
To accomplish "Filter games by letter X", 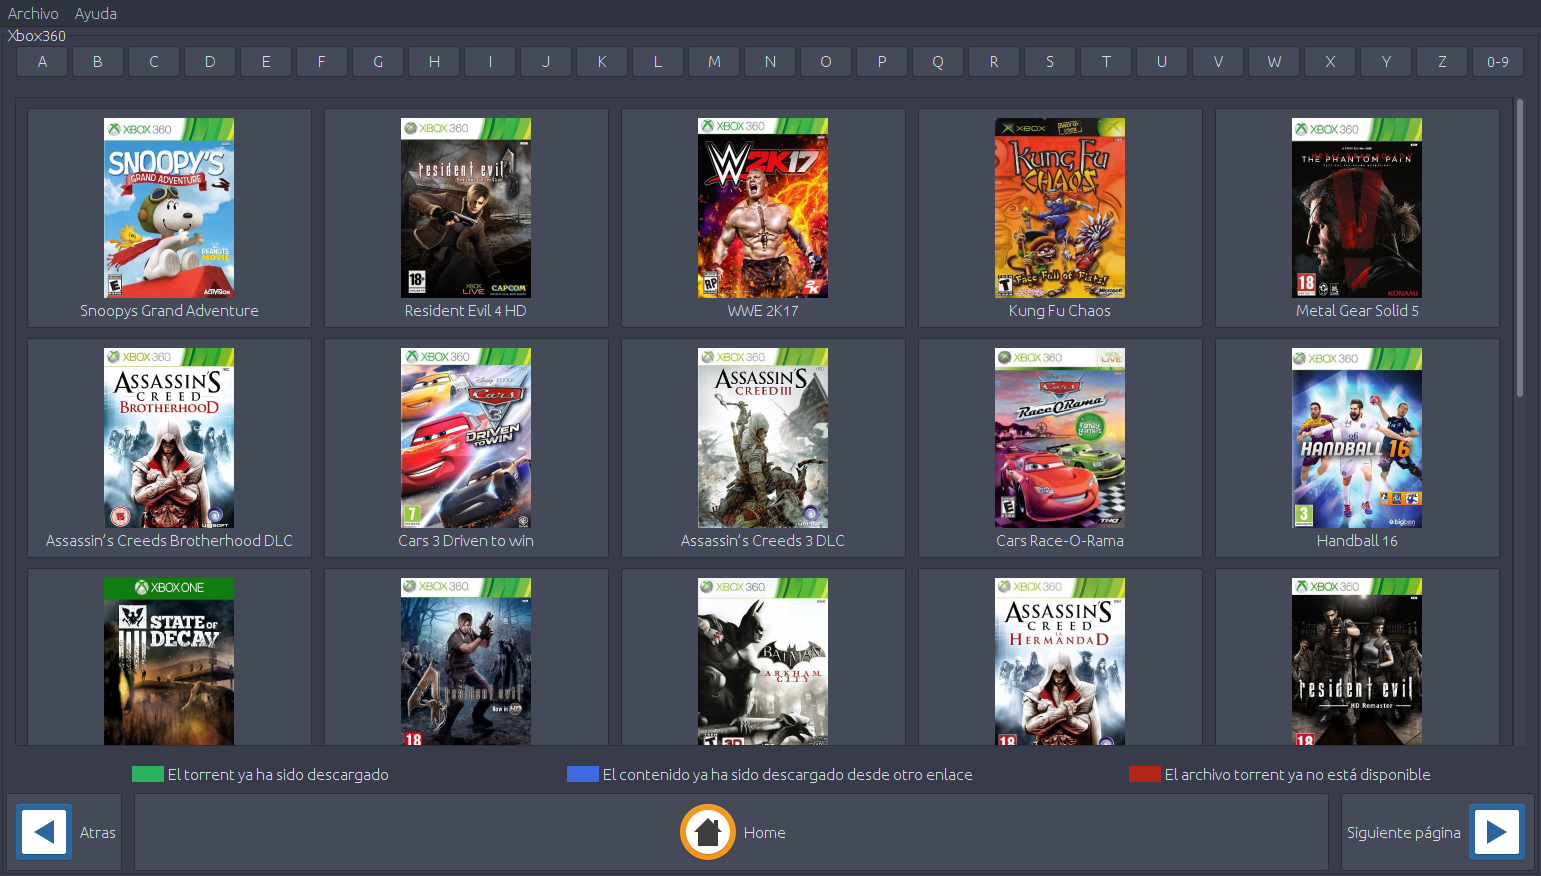I will point(1330,62).
